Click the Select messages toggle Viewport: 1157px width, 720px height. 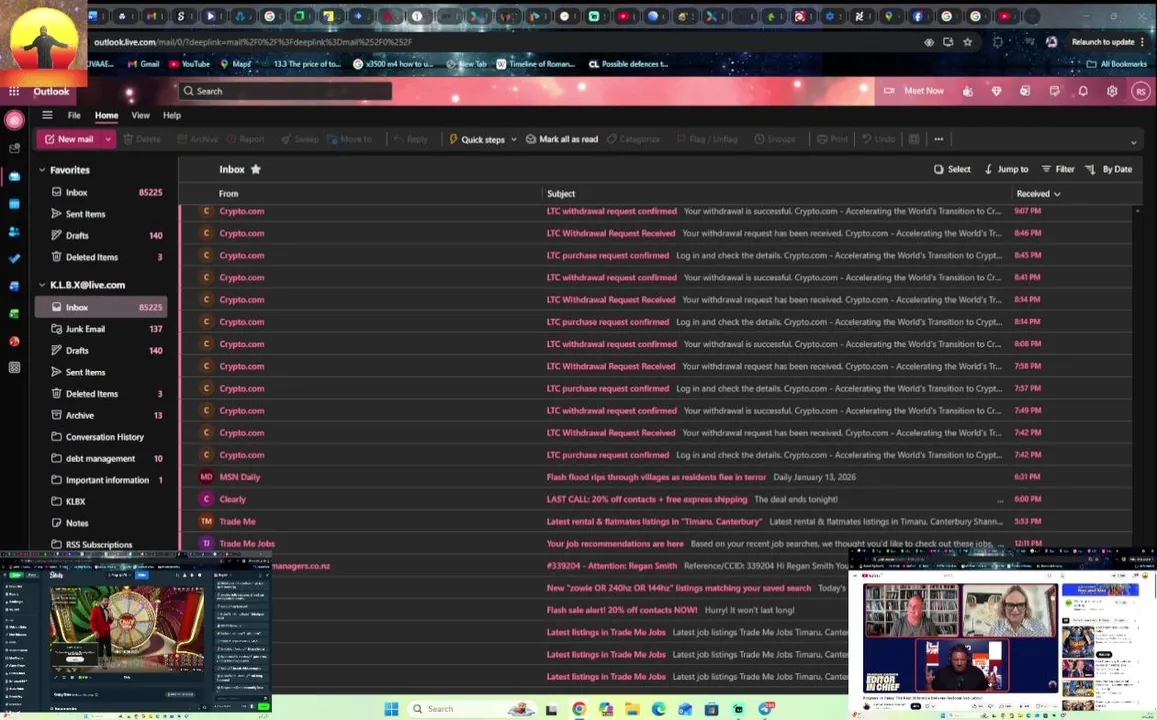[952, 169]
